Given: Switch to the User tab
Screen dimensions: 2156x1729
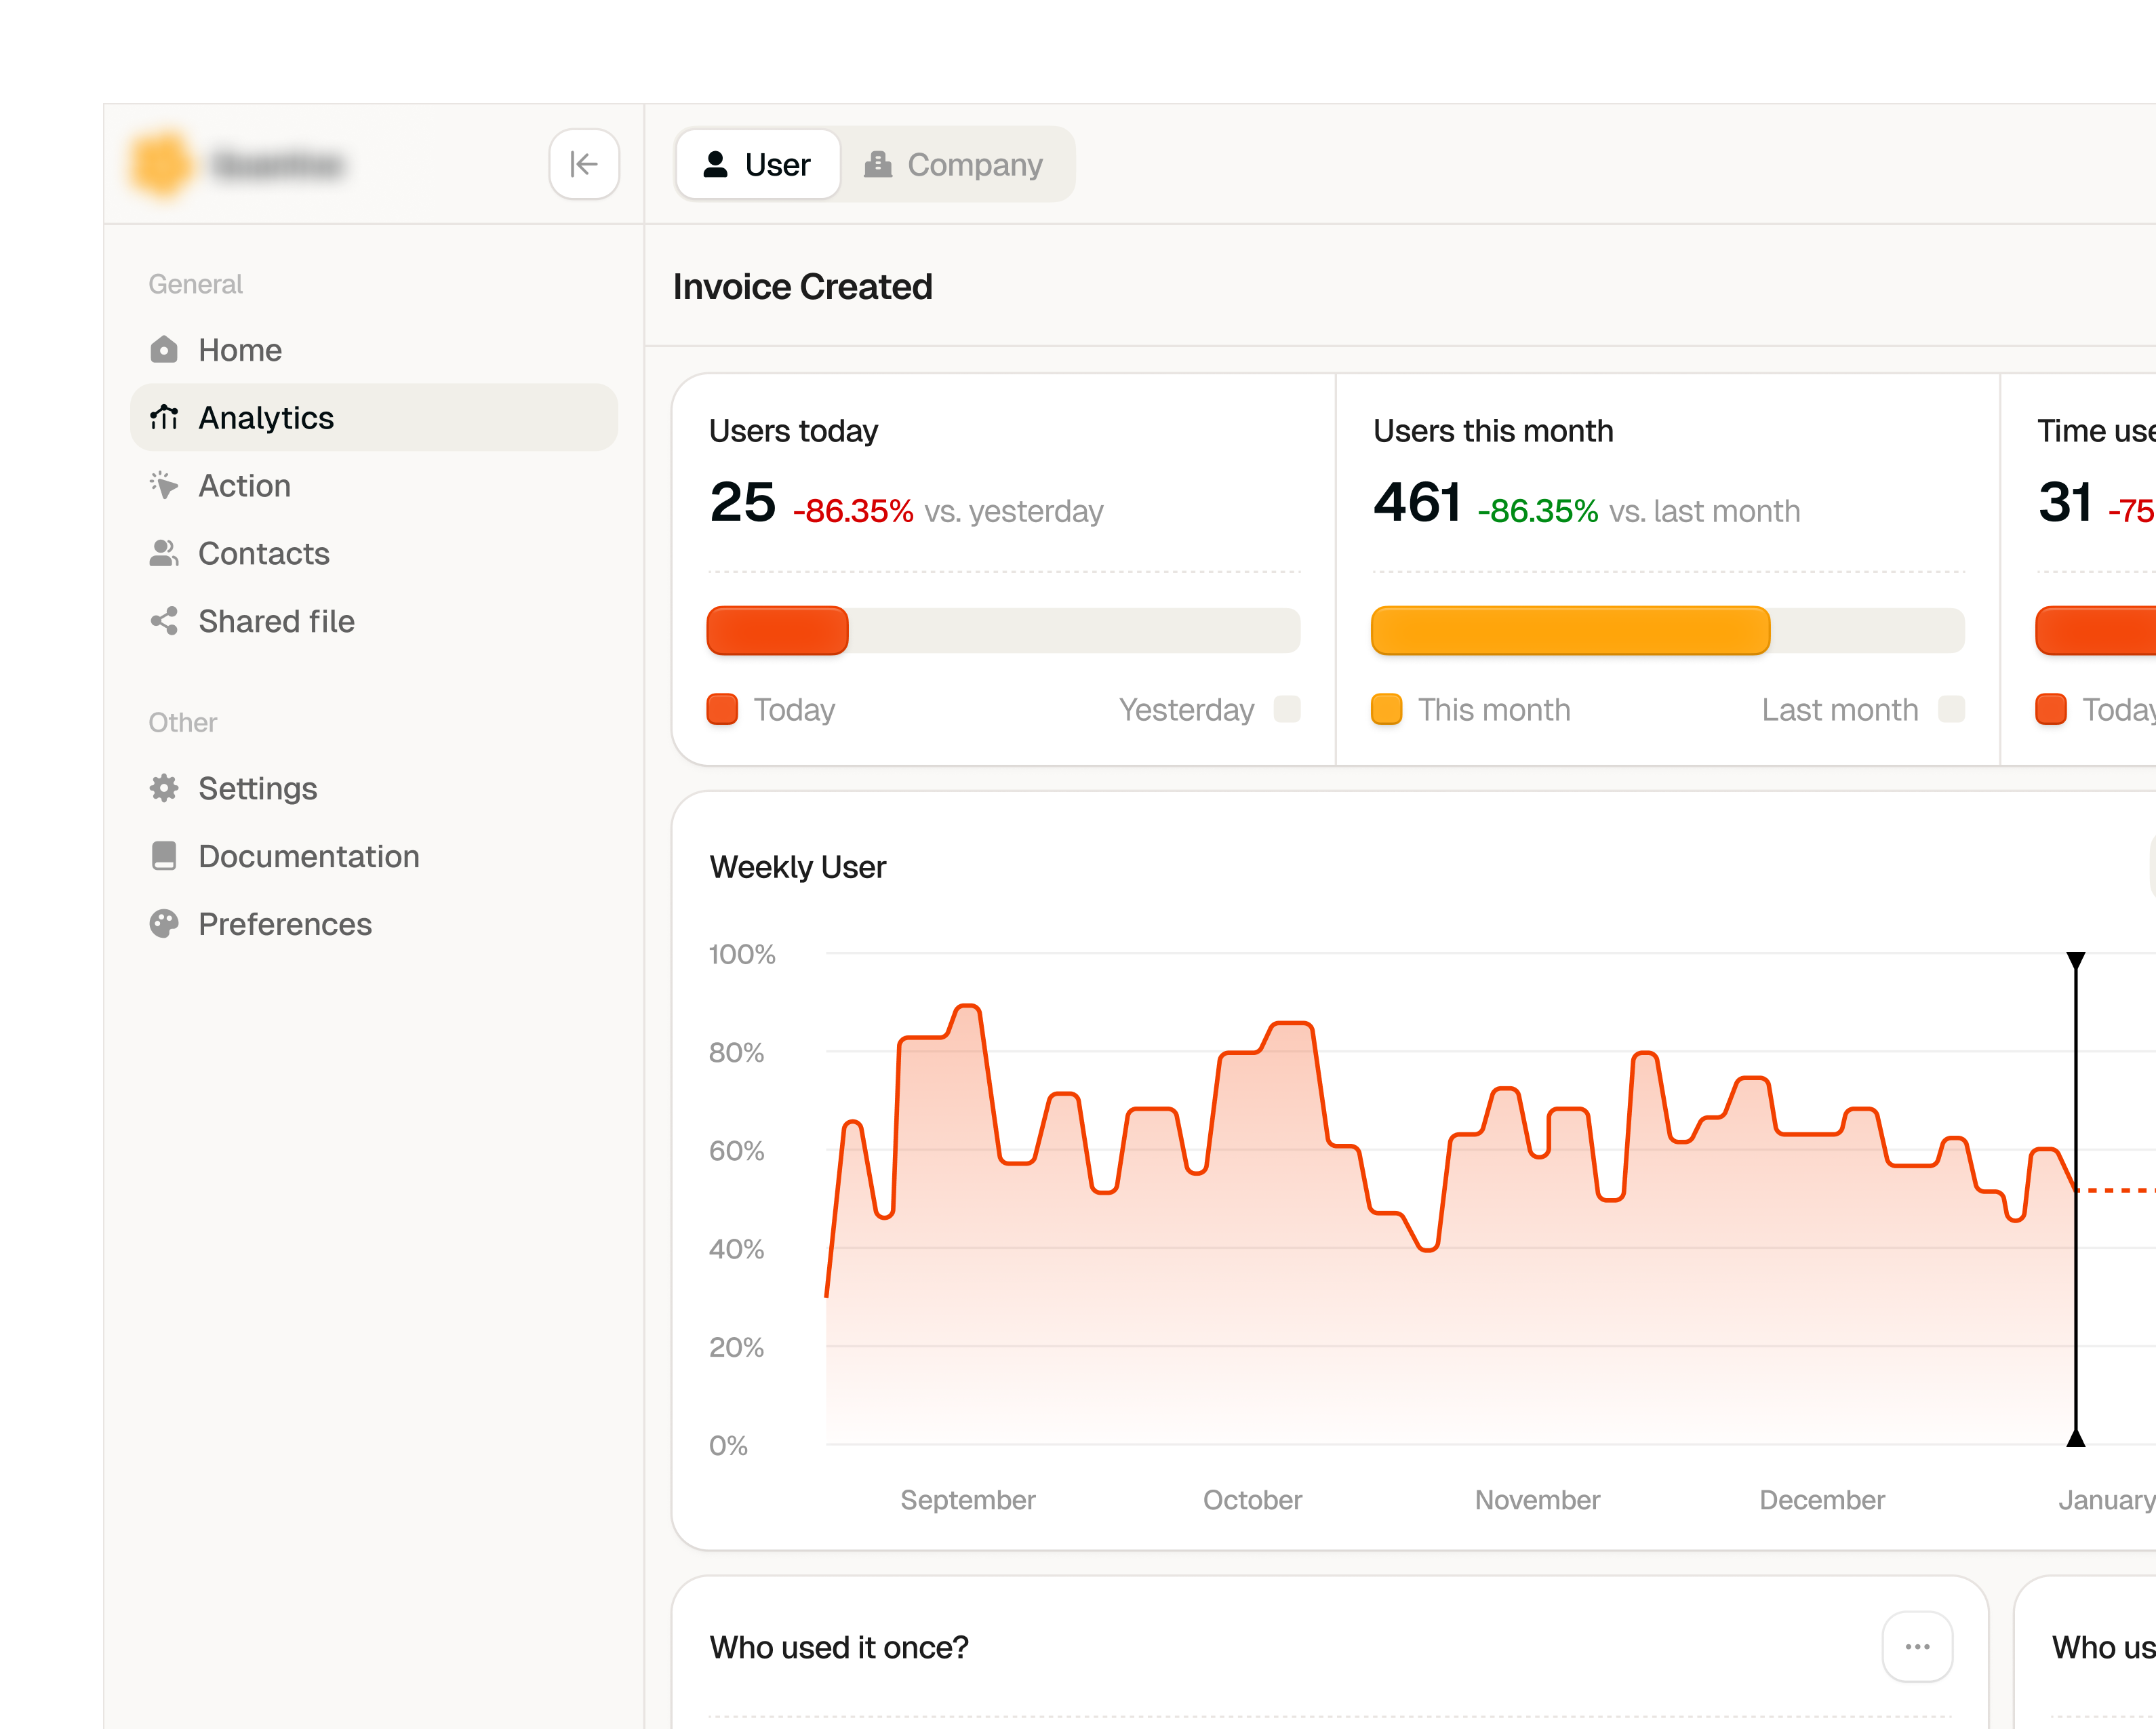Looking at the screenshot, I should coord(758,164).
